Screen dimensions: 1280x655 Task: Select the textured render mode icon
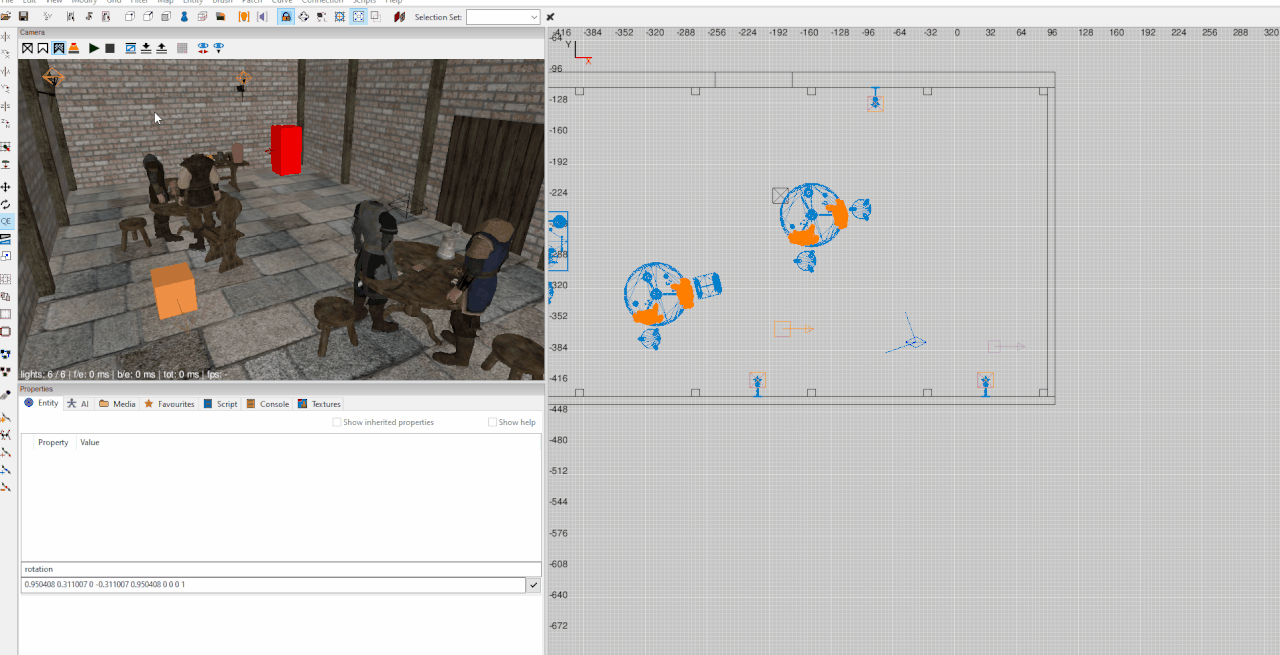coord(59,48)
